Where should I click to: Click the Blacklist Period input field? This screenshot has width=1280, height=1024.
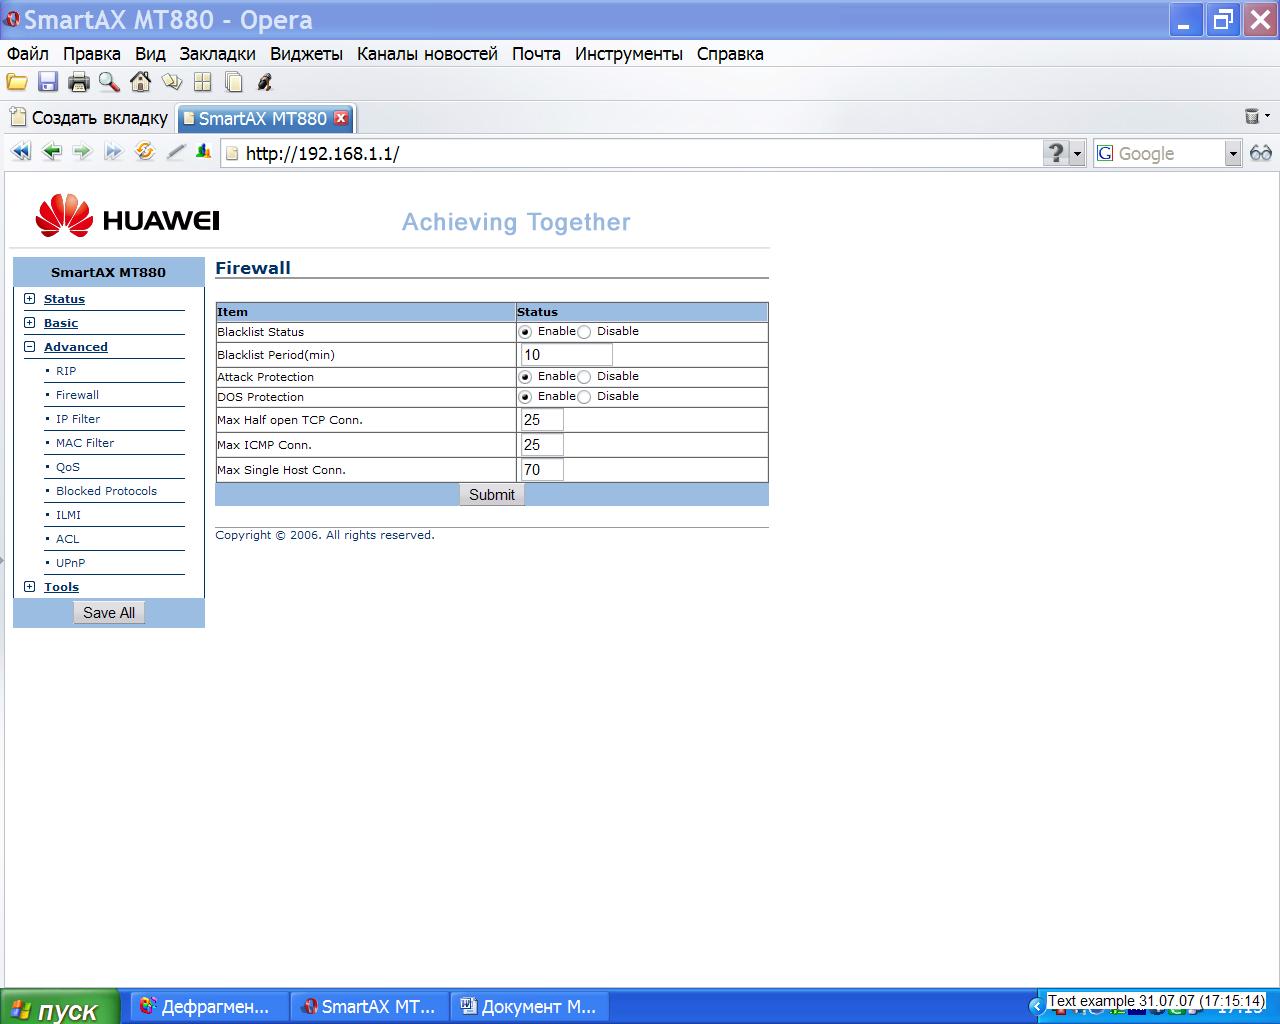566,355
